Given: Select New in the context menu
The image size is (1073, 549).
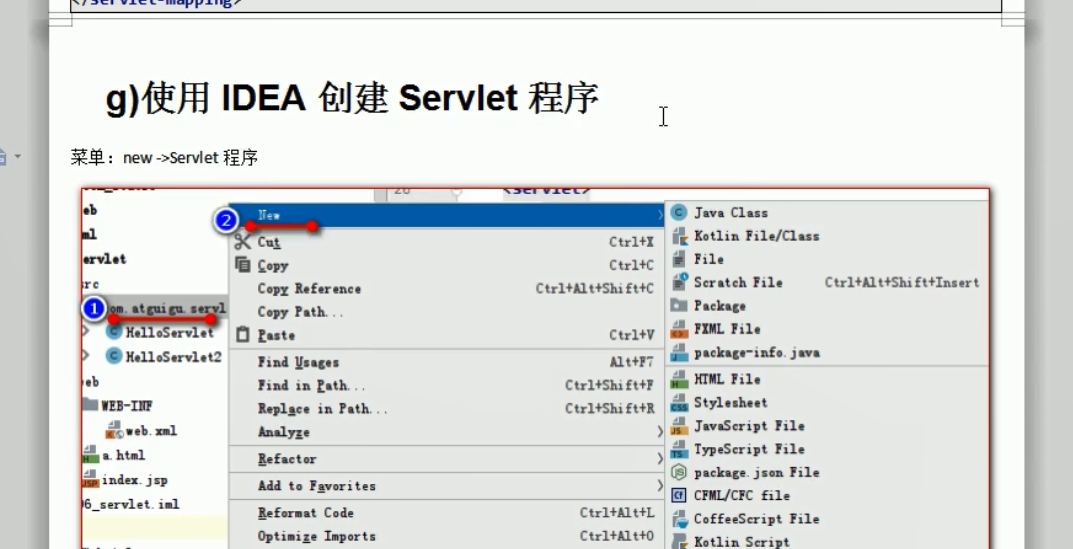Looking at the screenshot, I should pyautogui.click(x=446, y=215).
